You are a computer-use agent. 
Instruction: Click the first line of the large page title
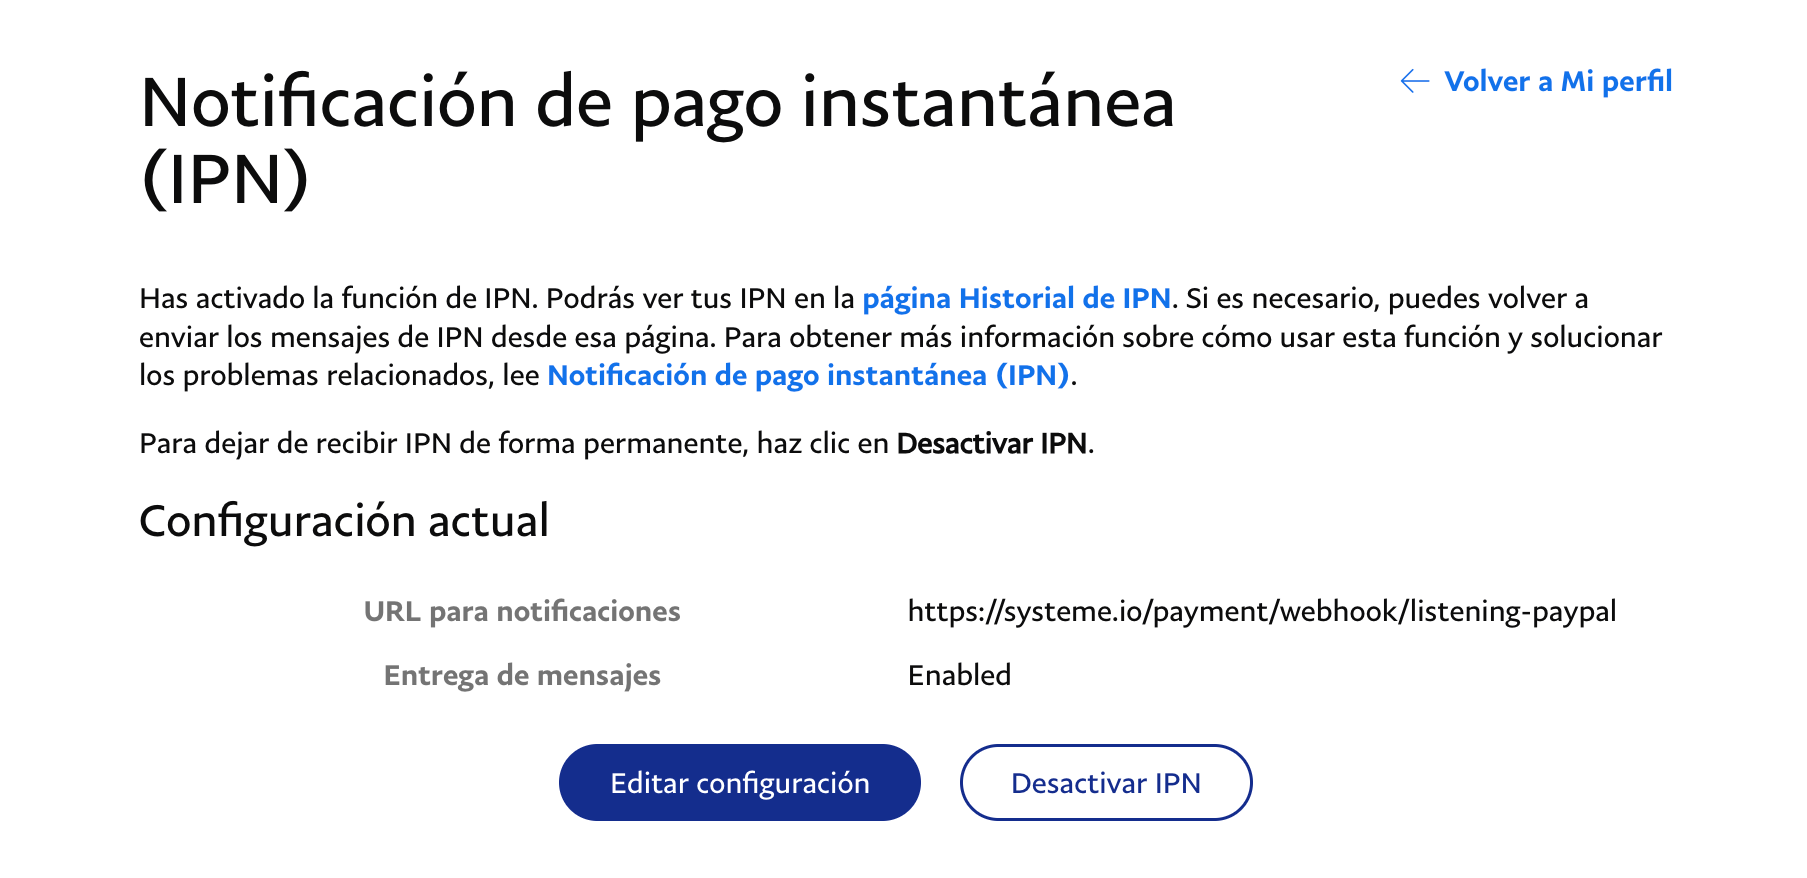(658, 103)
